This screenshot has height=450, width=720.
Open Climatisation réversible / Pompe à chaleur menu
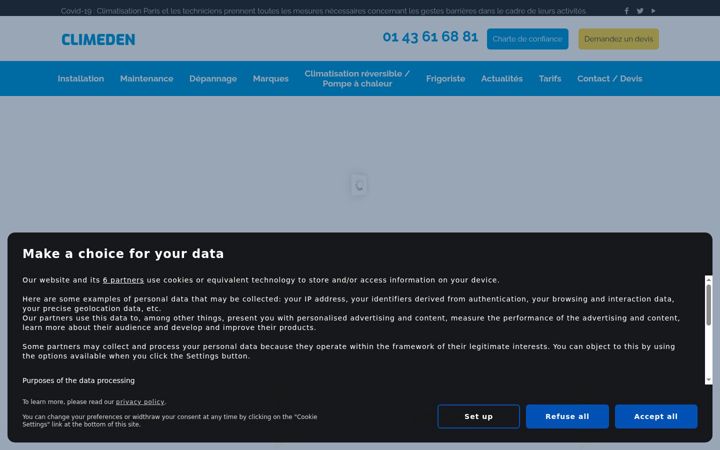click(x=357, y=79)
